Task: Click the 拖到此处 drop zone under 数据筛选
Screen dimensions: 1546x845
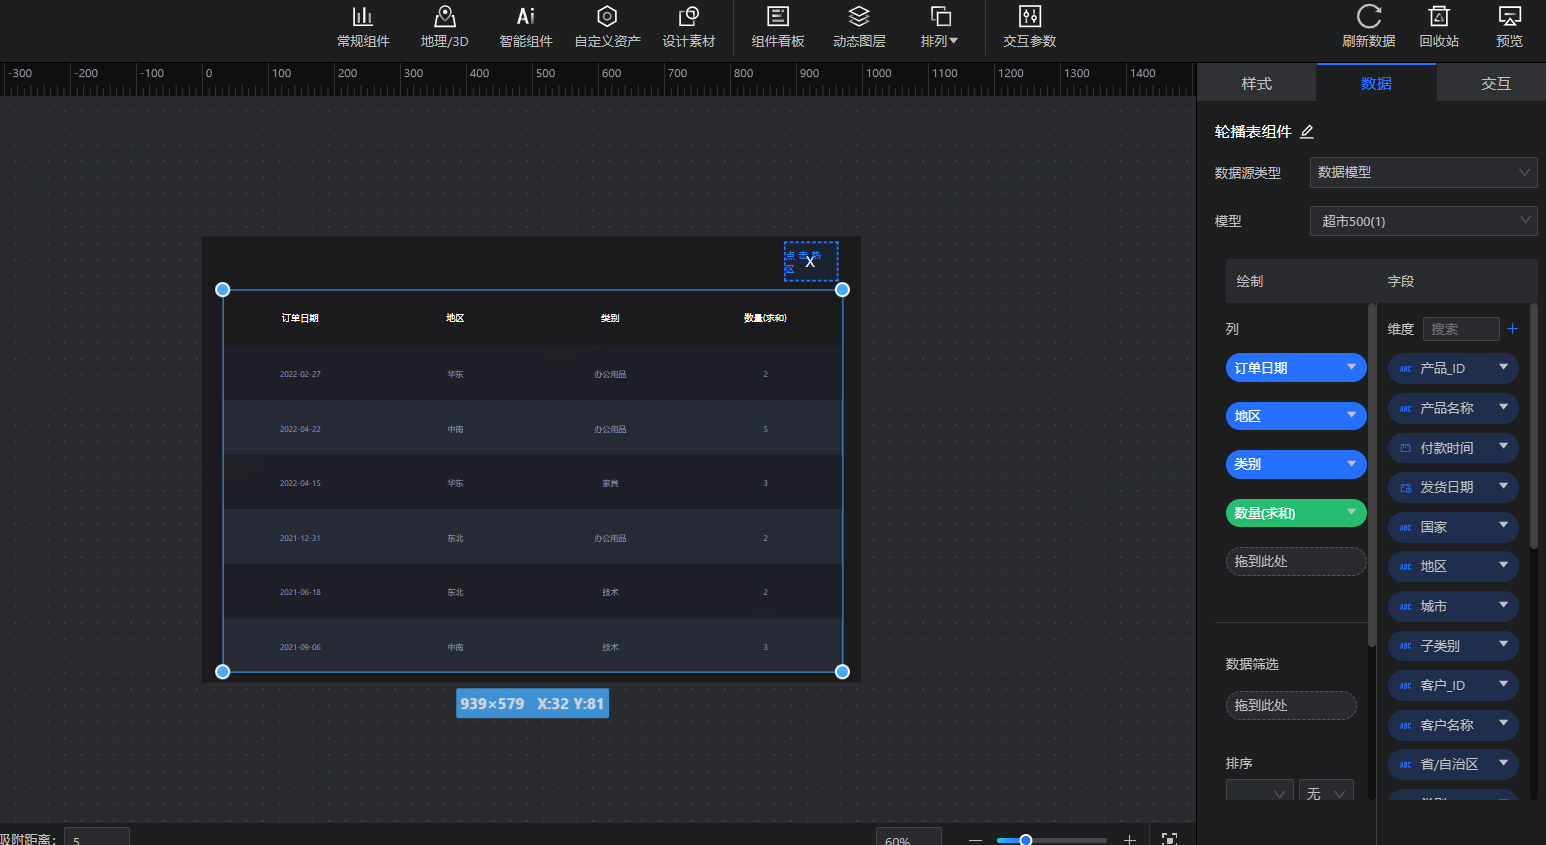Action: coord(1291,705)
